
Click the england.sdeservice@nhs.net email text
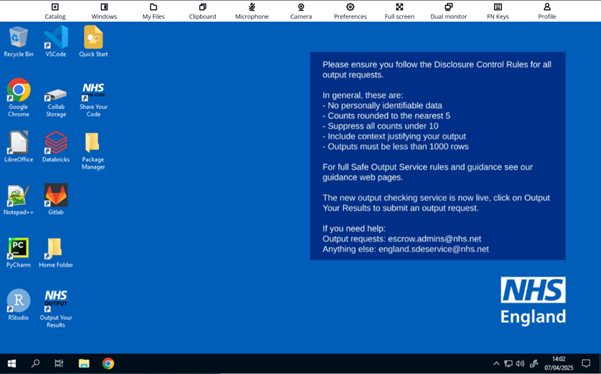[434, 249]
